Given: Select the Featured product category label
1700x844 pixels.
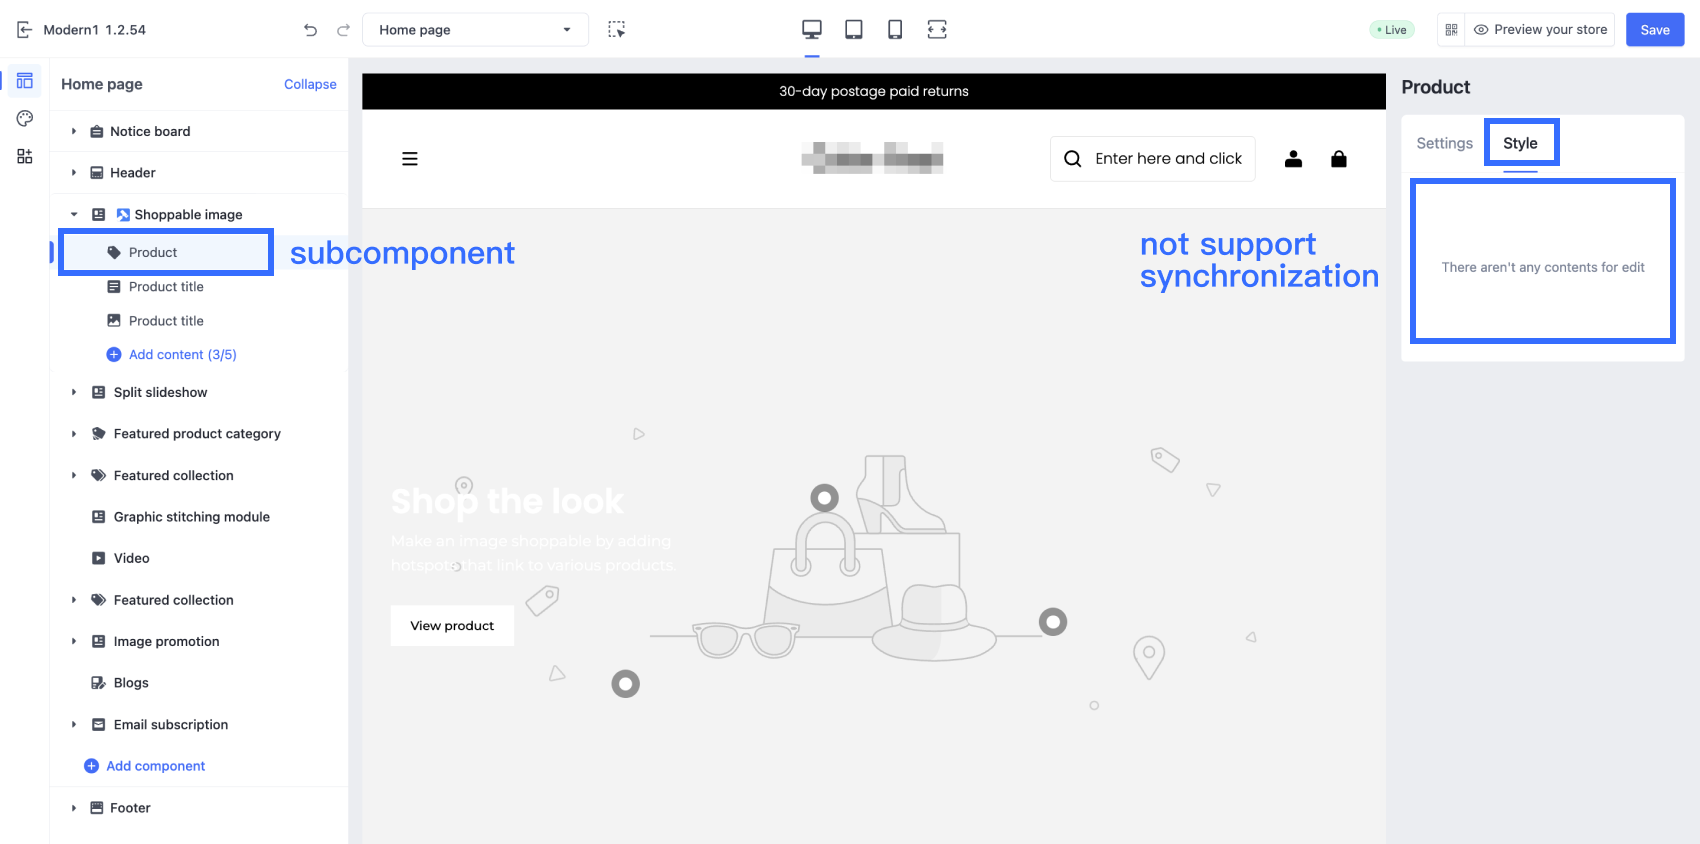Looking at the screenshot, I should point(197,434).
